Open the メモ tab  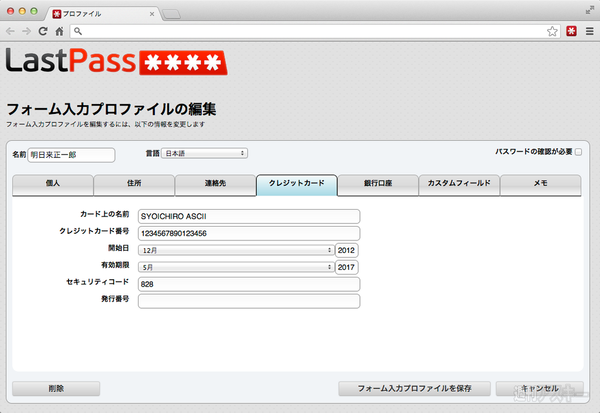541,185
